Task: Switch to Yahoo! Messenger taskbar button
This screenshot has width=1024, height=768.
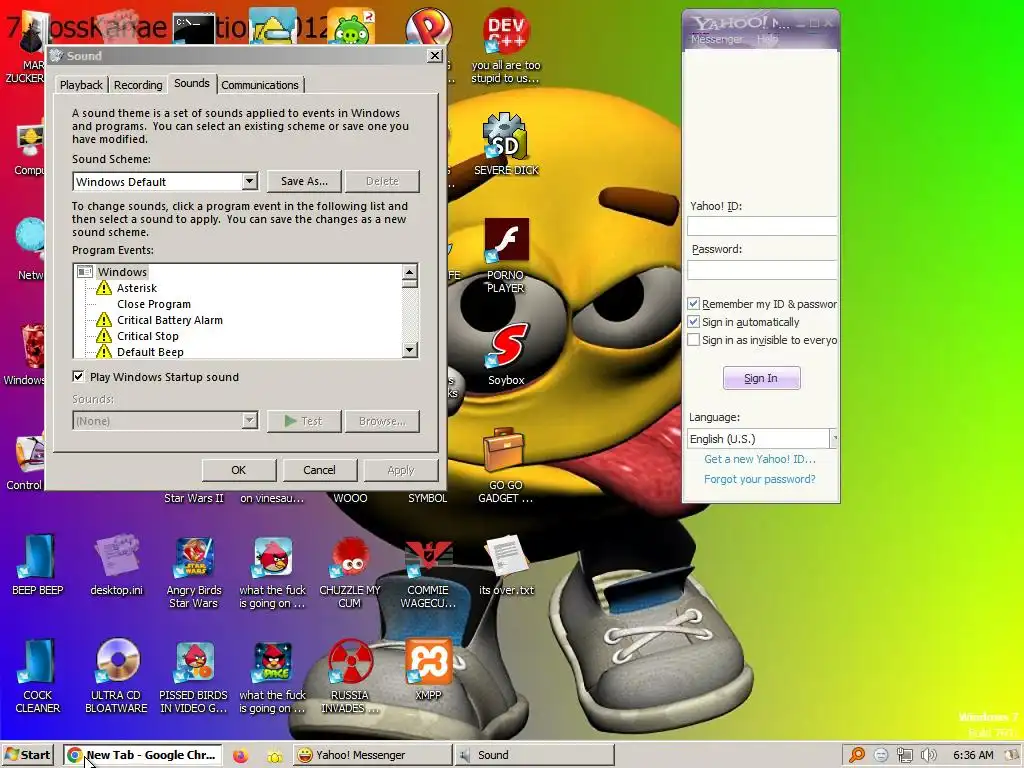Action: click(x=372, y=755)
